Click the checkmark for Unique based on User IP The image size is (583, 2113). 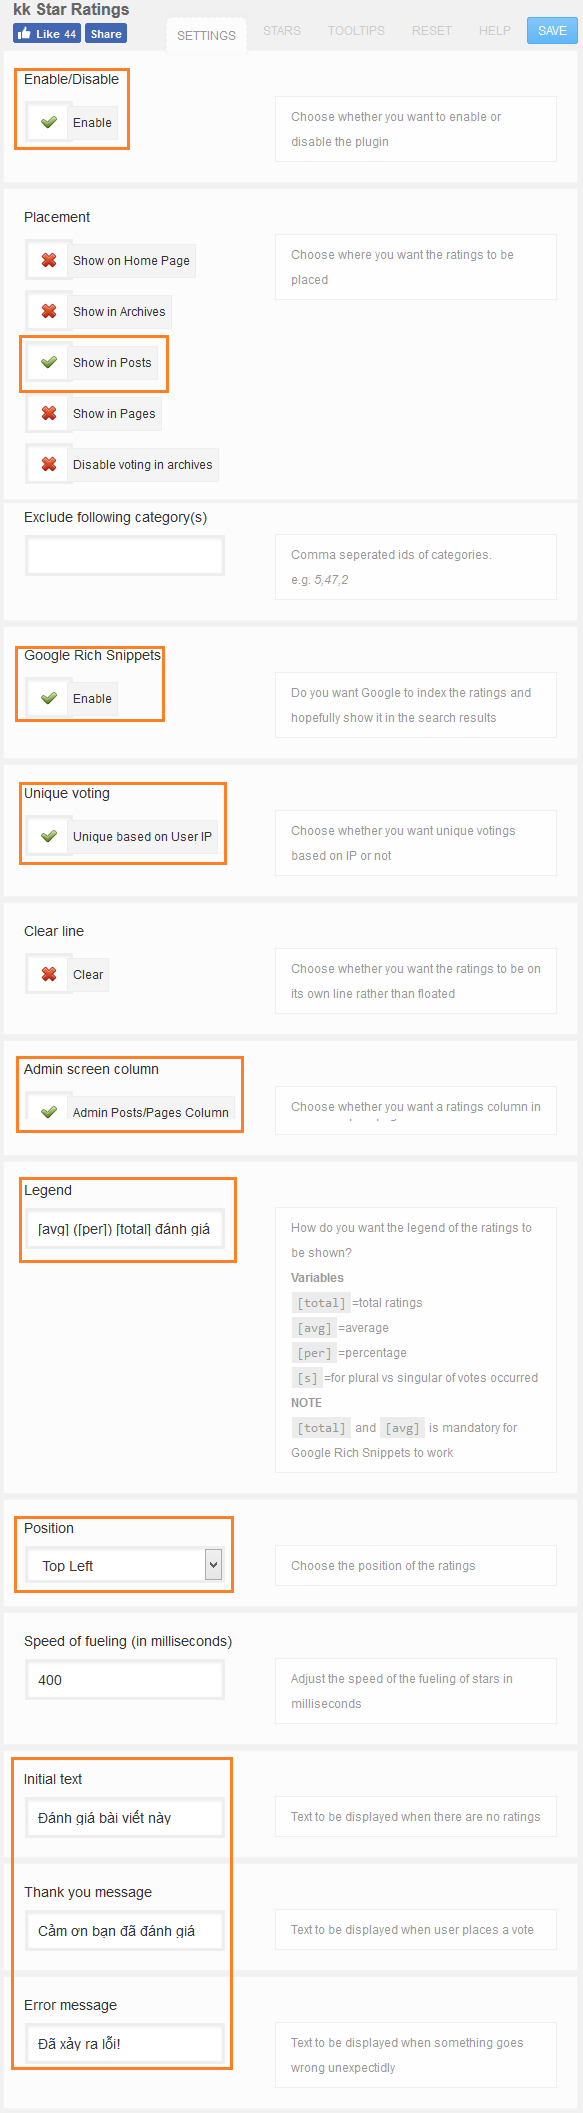click(46, 836)
